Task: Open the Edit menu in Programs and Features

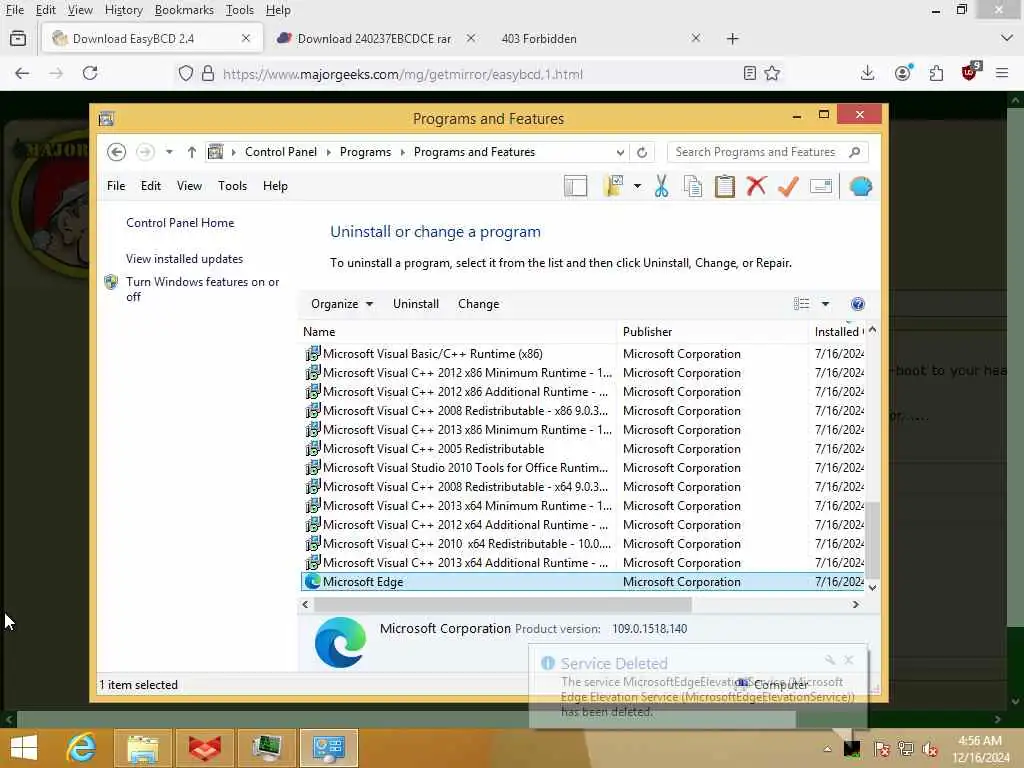Action: (151, 186)
